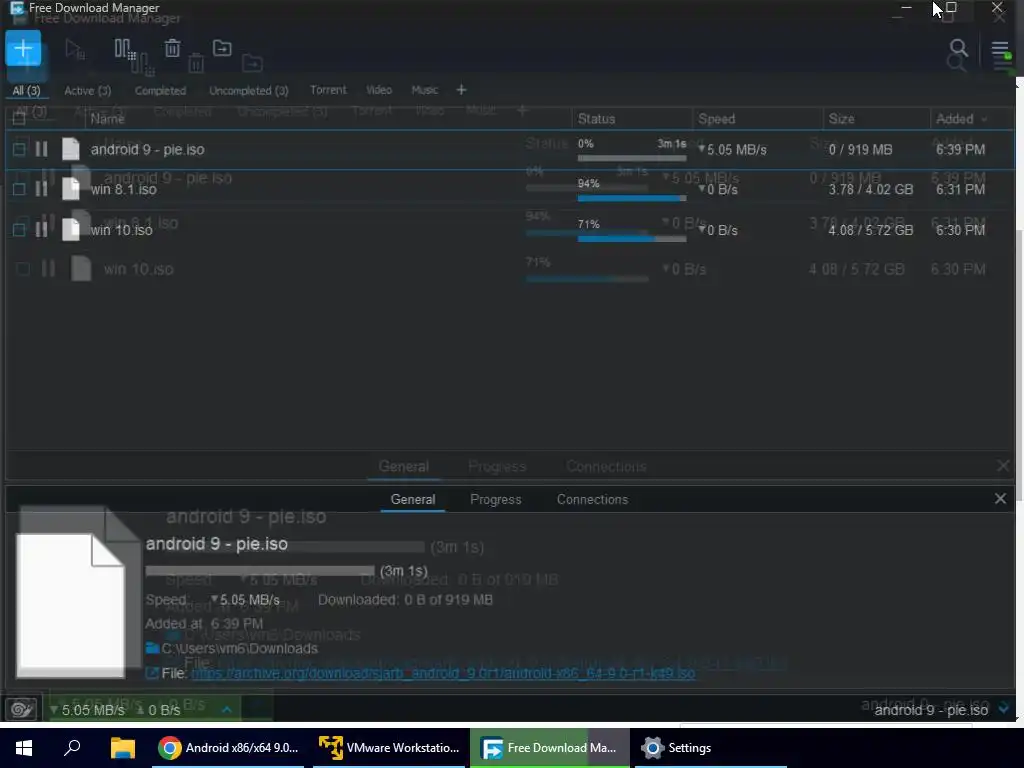Open File Explorer from the taskbar
Viewport: 1024px width, 768px height.
pos(122,748)
